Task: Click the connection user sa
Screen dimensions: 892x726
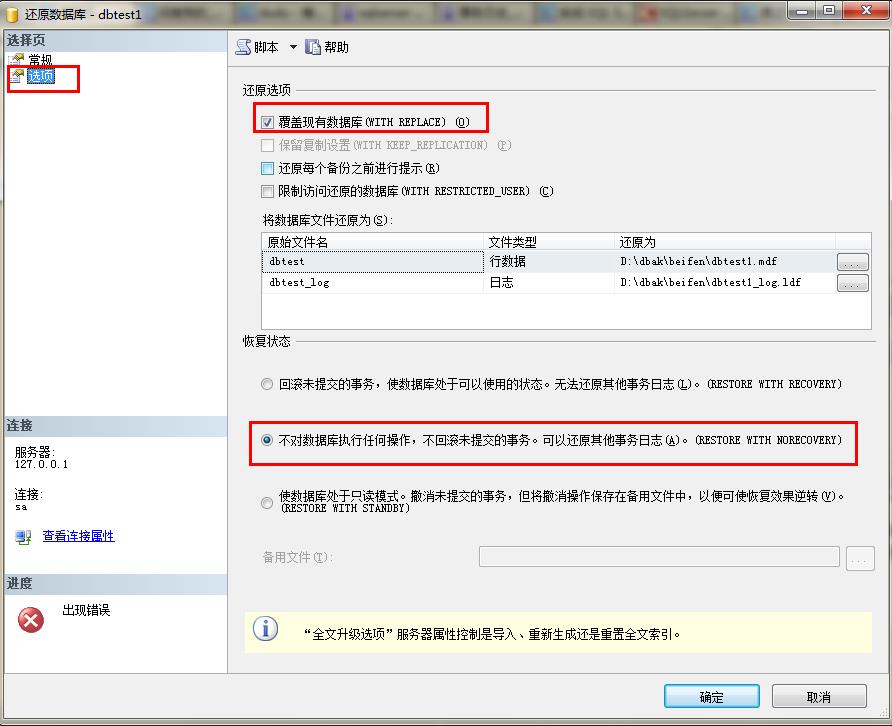Action: pyautogui.click(x=21, y=506)
